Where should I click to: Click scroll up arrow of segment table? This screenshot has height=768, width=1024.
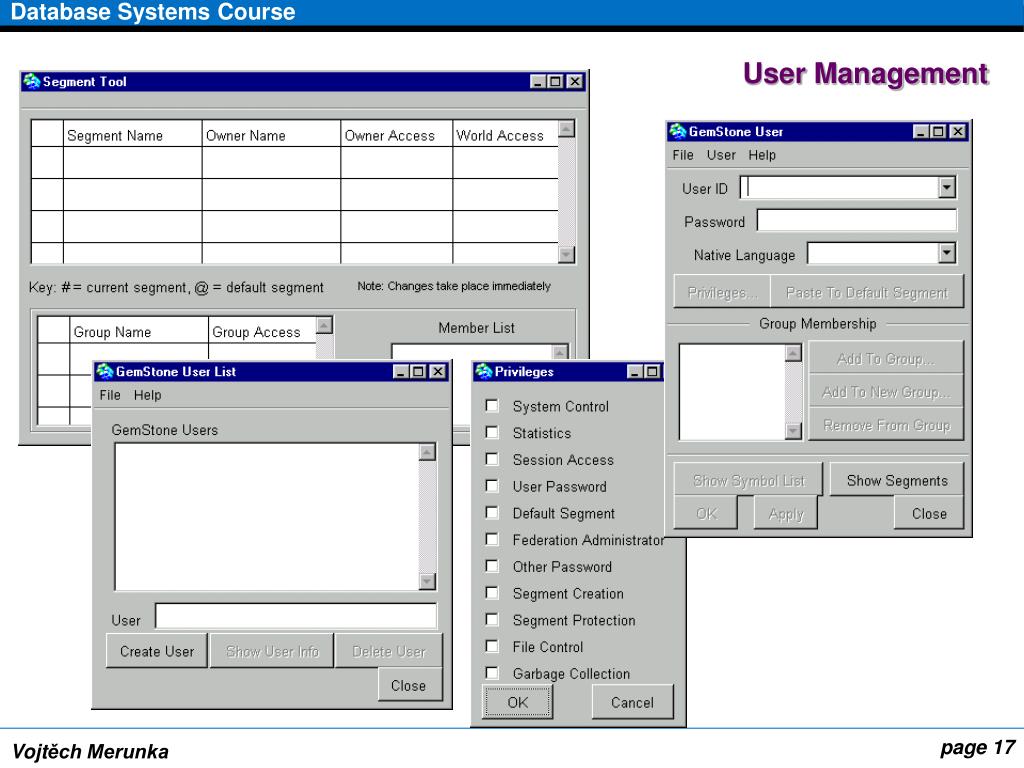[x=566, y=129]
